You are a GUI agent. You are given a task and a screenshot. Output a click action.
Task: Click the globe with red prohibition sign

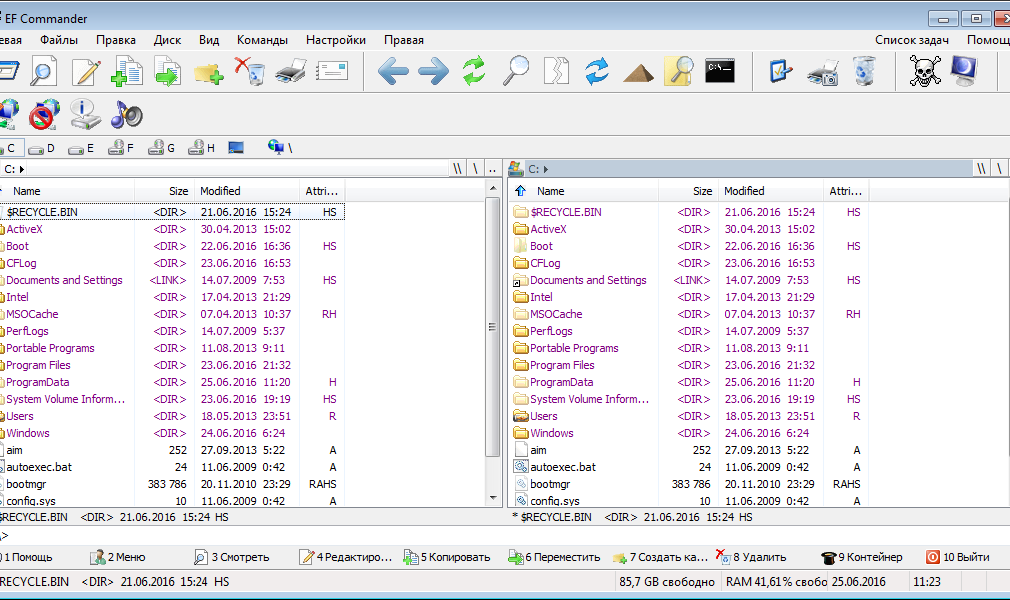44,115
